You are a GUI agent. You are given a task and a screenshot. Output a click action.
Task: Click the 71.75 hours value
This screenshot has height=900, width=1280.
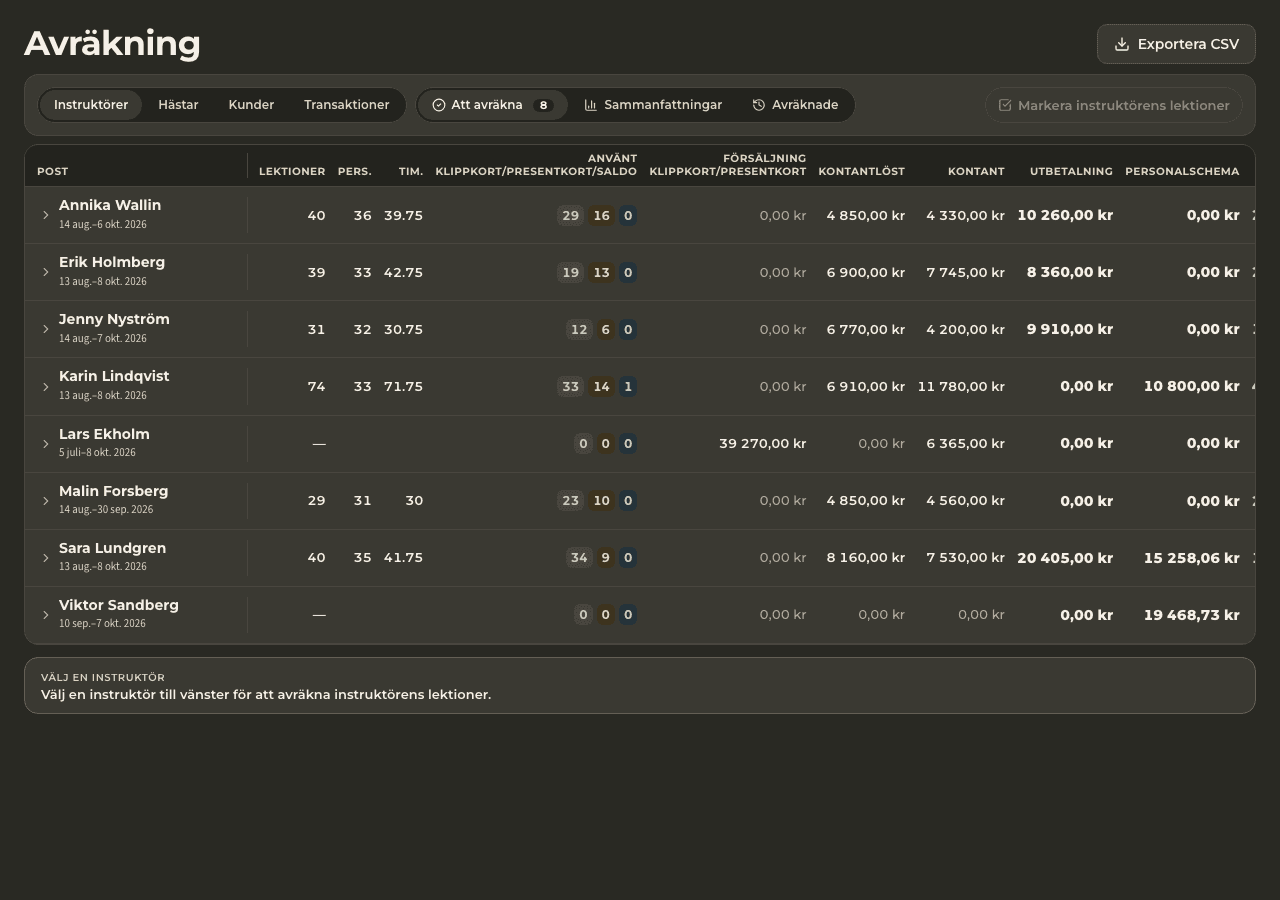coord(403,386)
